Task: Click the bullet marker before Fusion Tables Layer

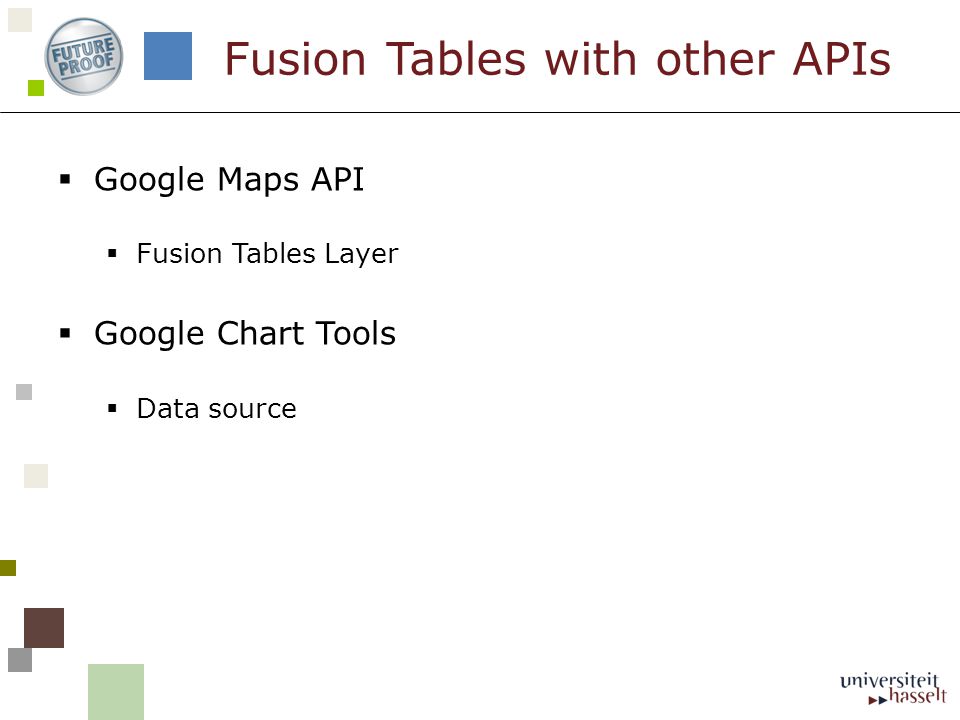Action: [x=112, y=253]
